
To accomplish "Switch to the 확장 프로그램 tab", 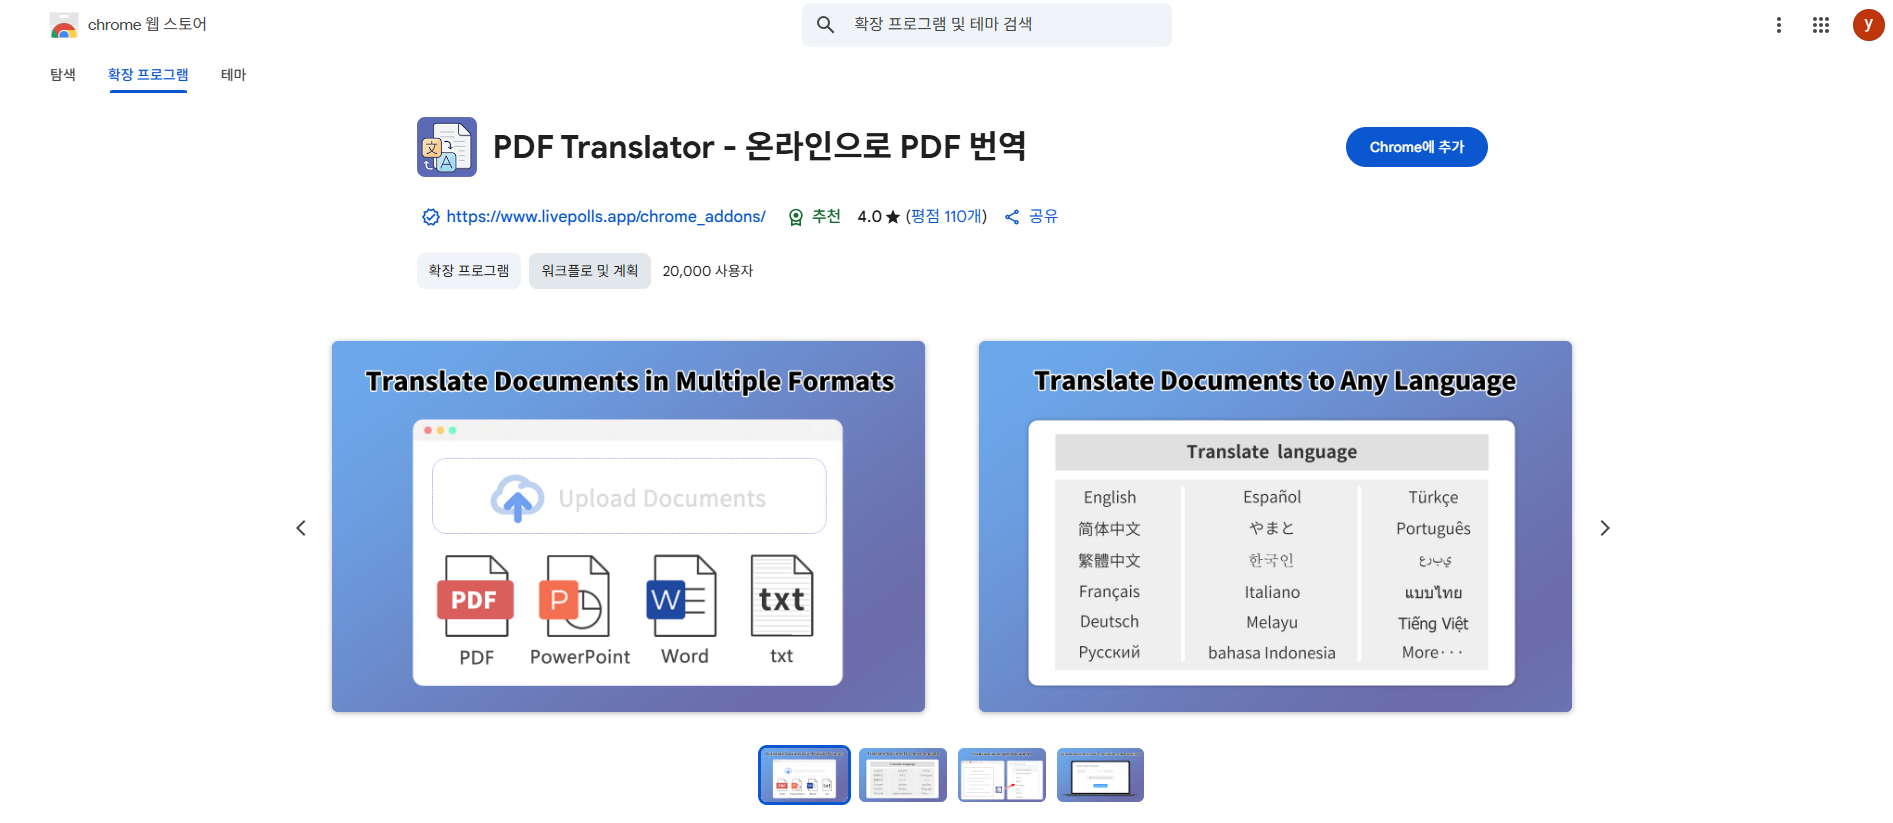I will coord(148,75).
